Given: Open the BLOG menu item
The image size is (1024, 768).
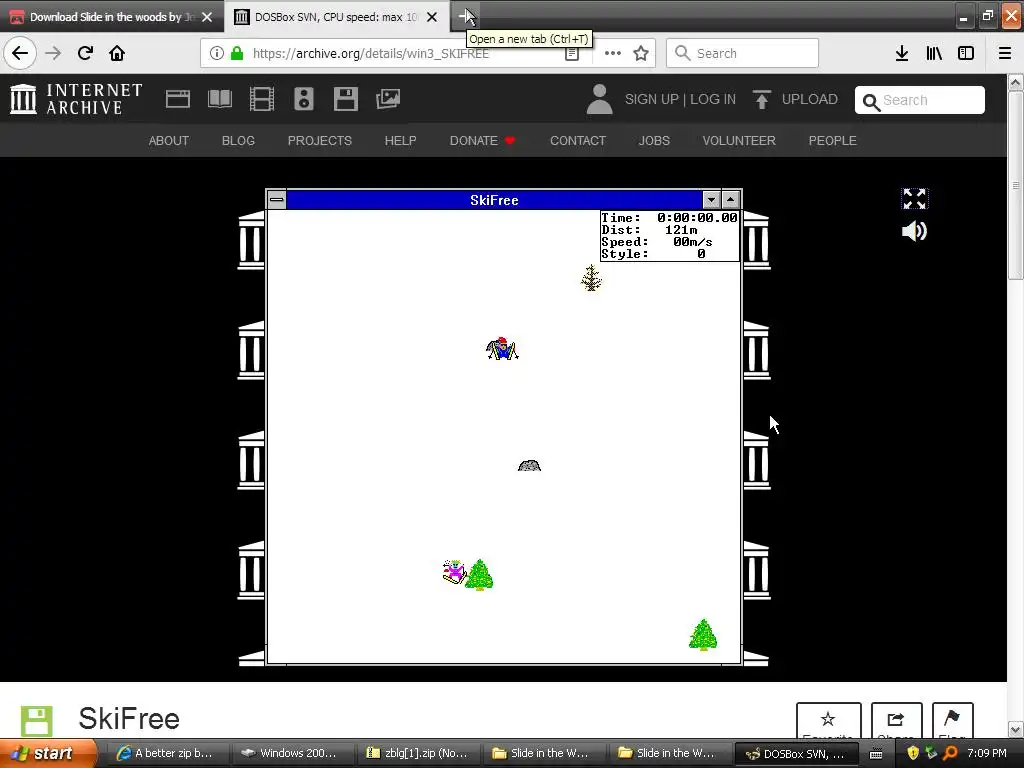Looking at the screenshot, I should tap(238, 140).
